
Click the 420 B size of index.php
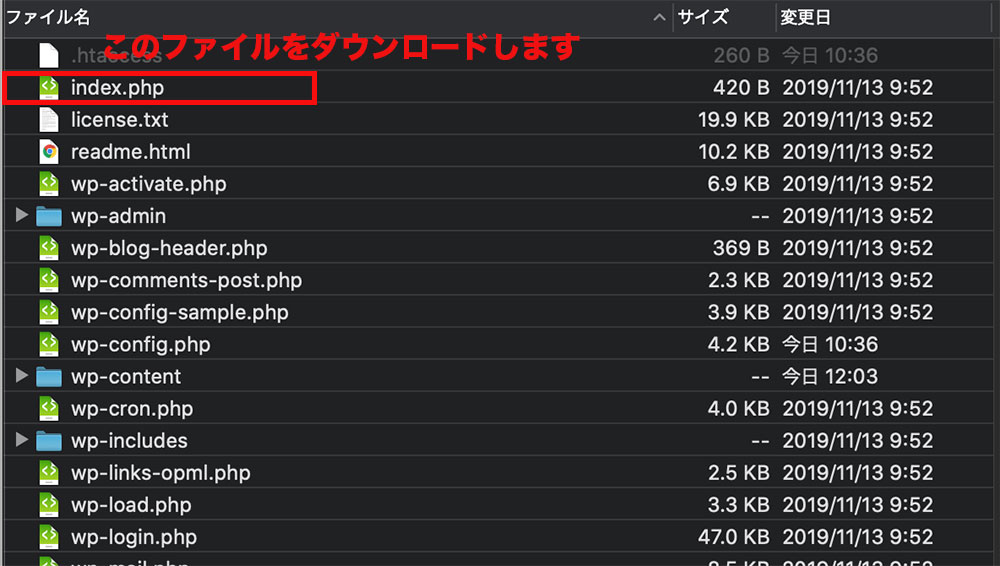click(741, 87)
